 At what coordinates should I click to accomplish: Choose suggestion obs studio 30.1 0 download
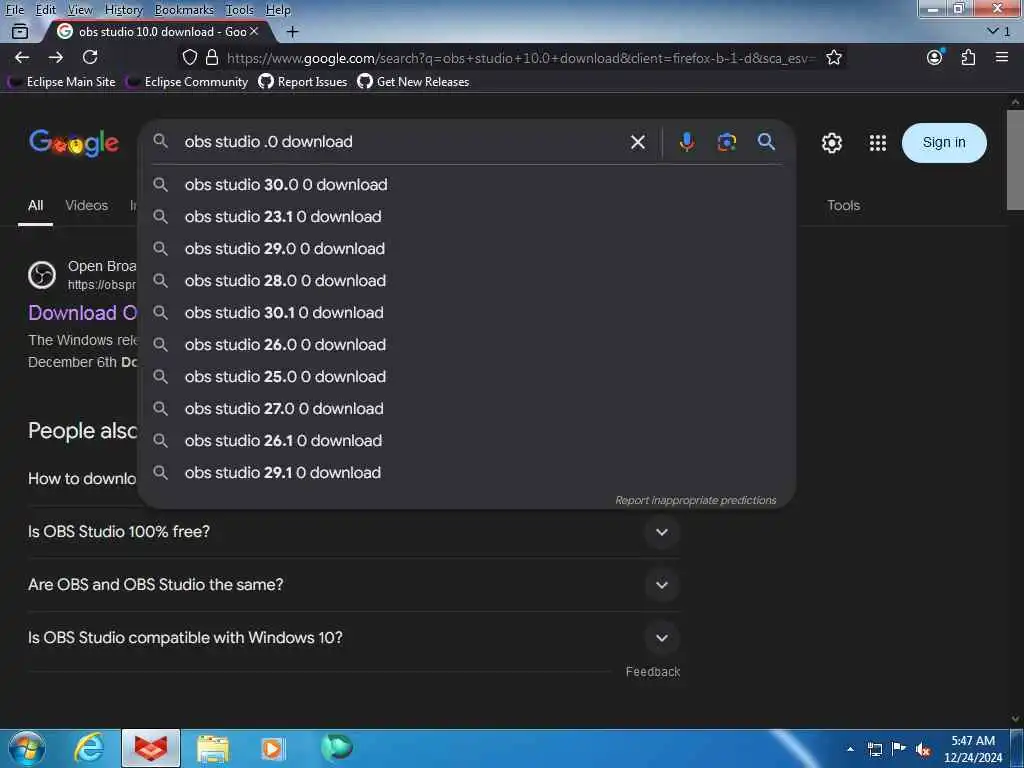(466, 313)
